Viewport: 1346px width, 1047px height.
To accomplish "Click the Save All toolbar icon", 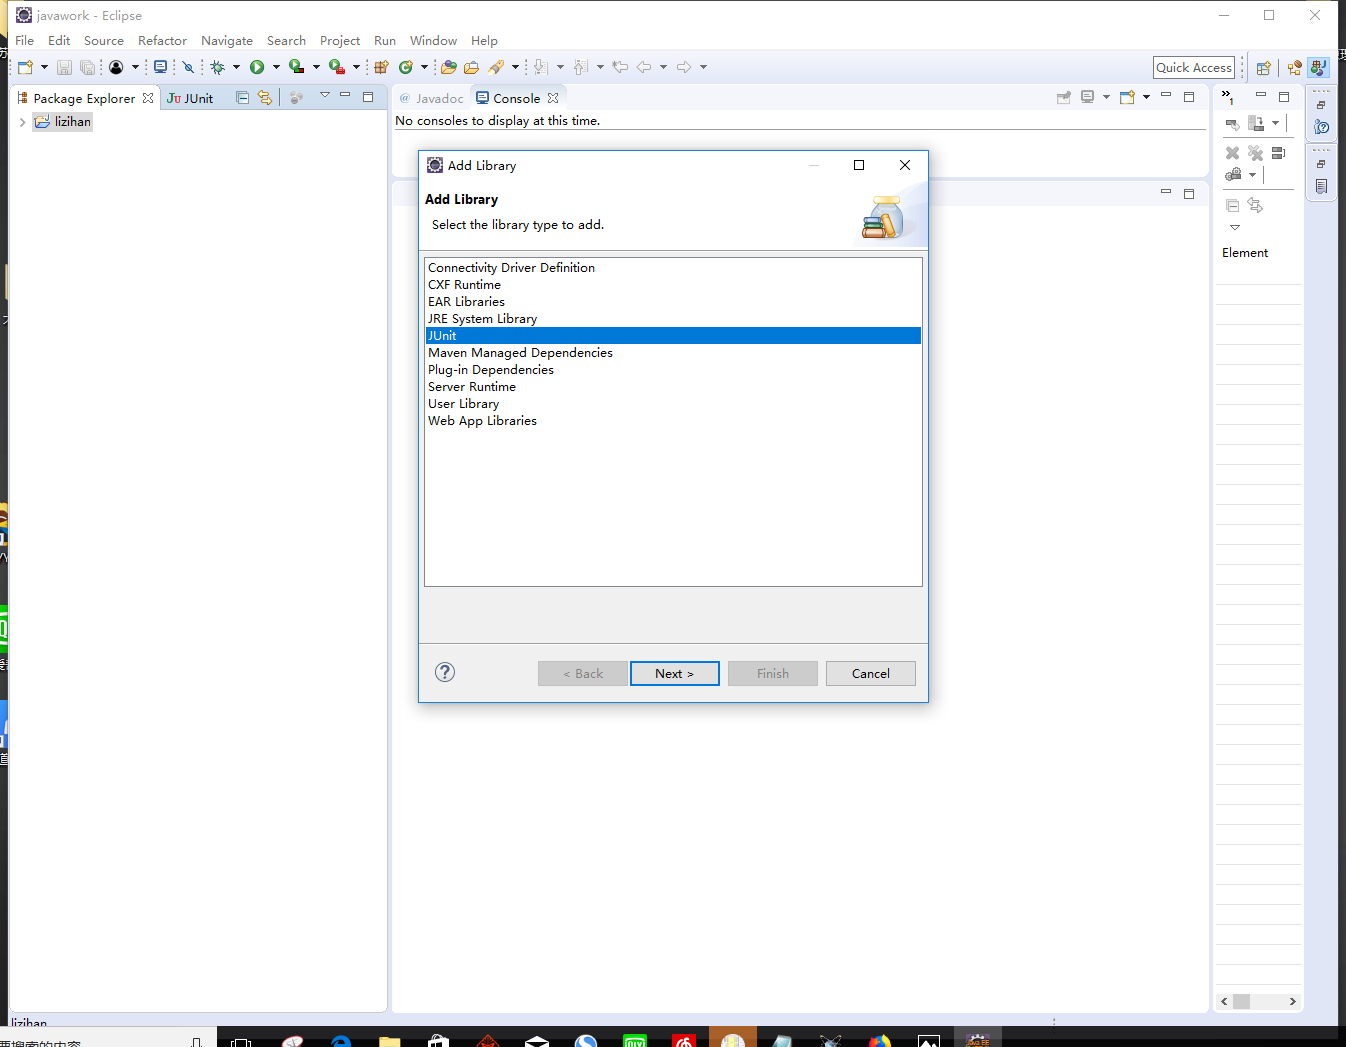I will 87,67.
